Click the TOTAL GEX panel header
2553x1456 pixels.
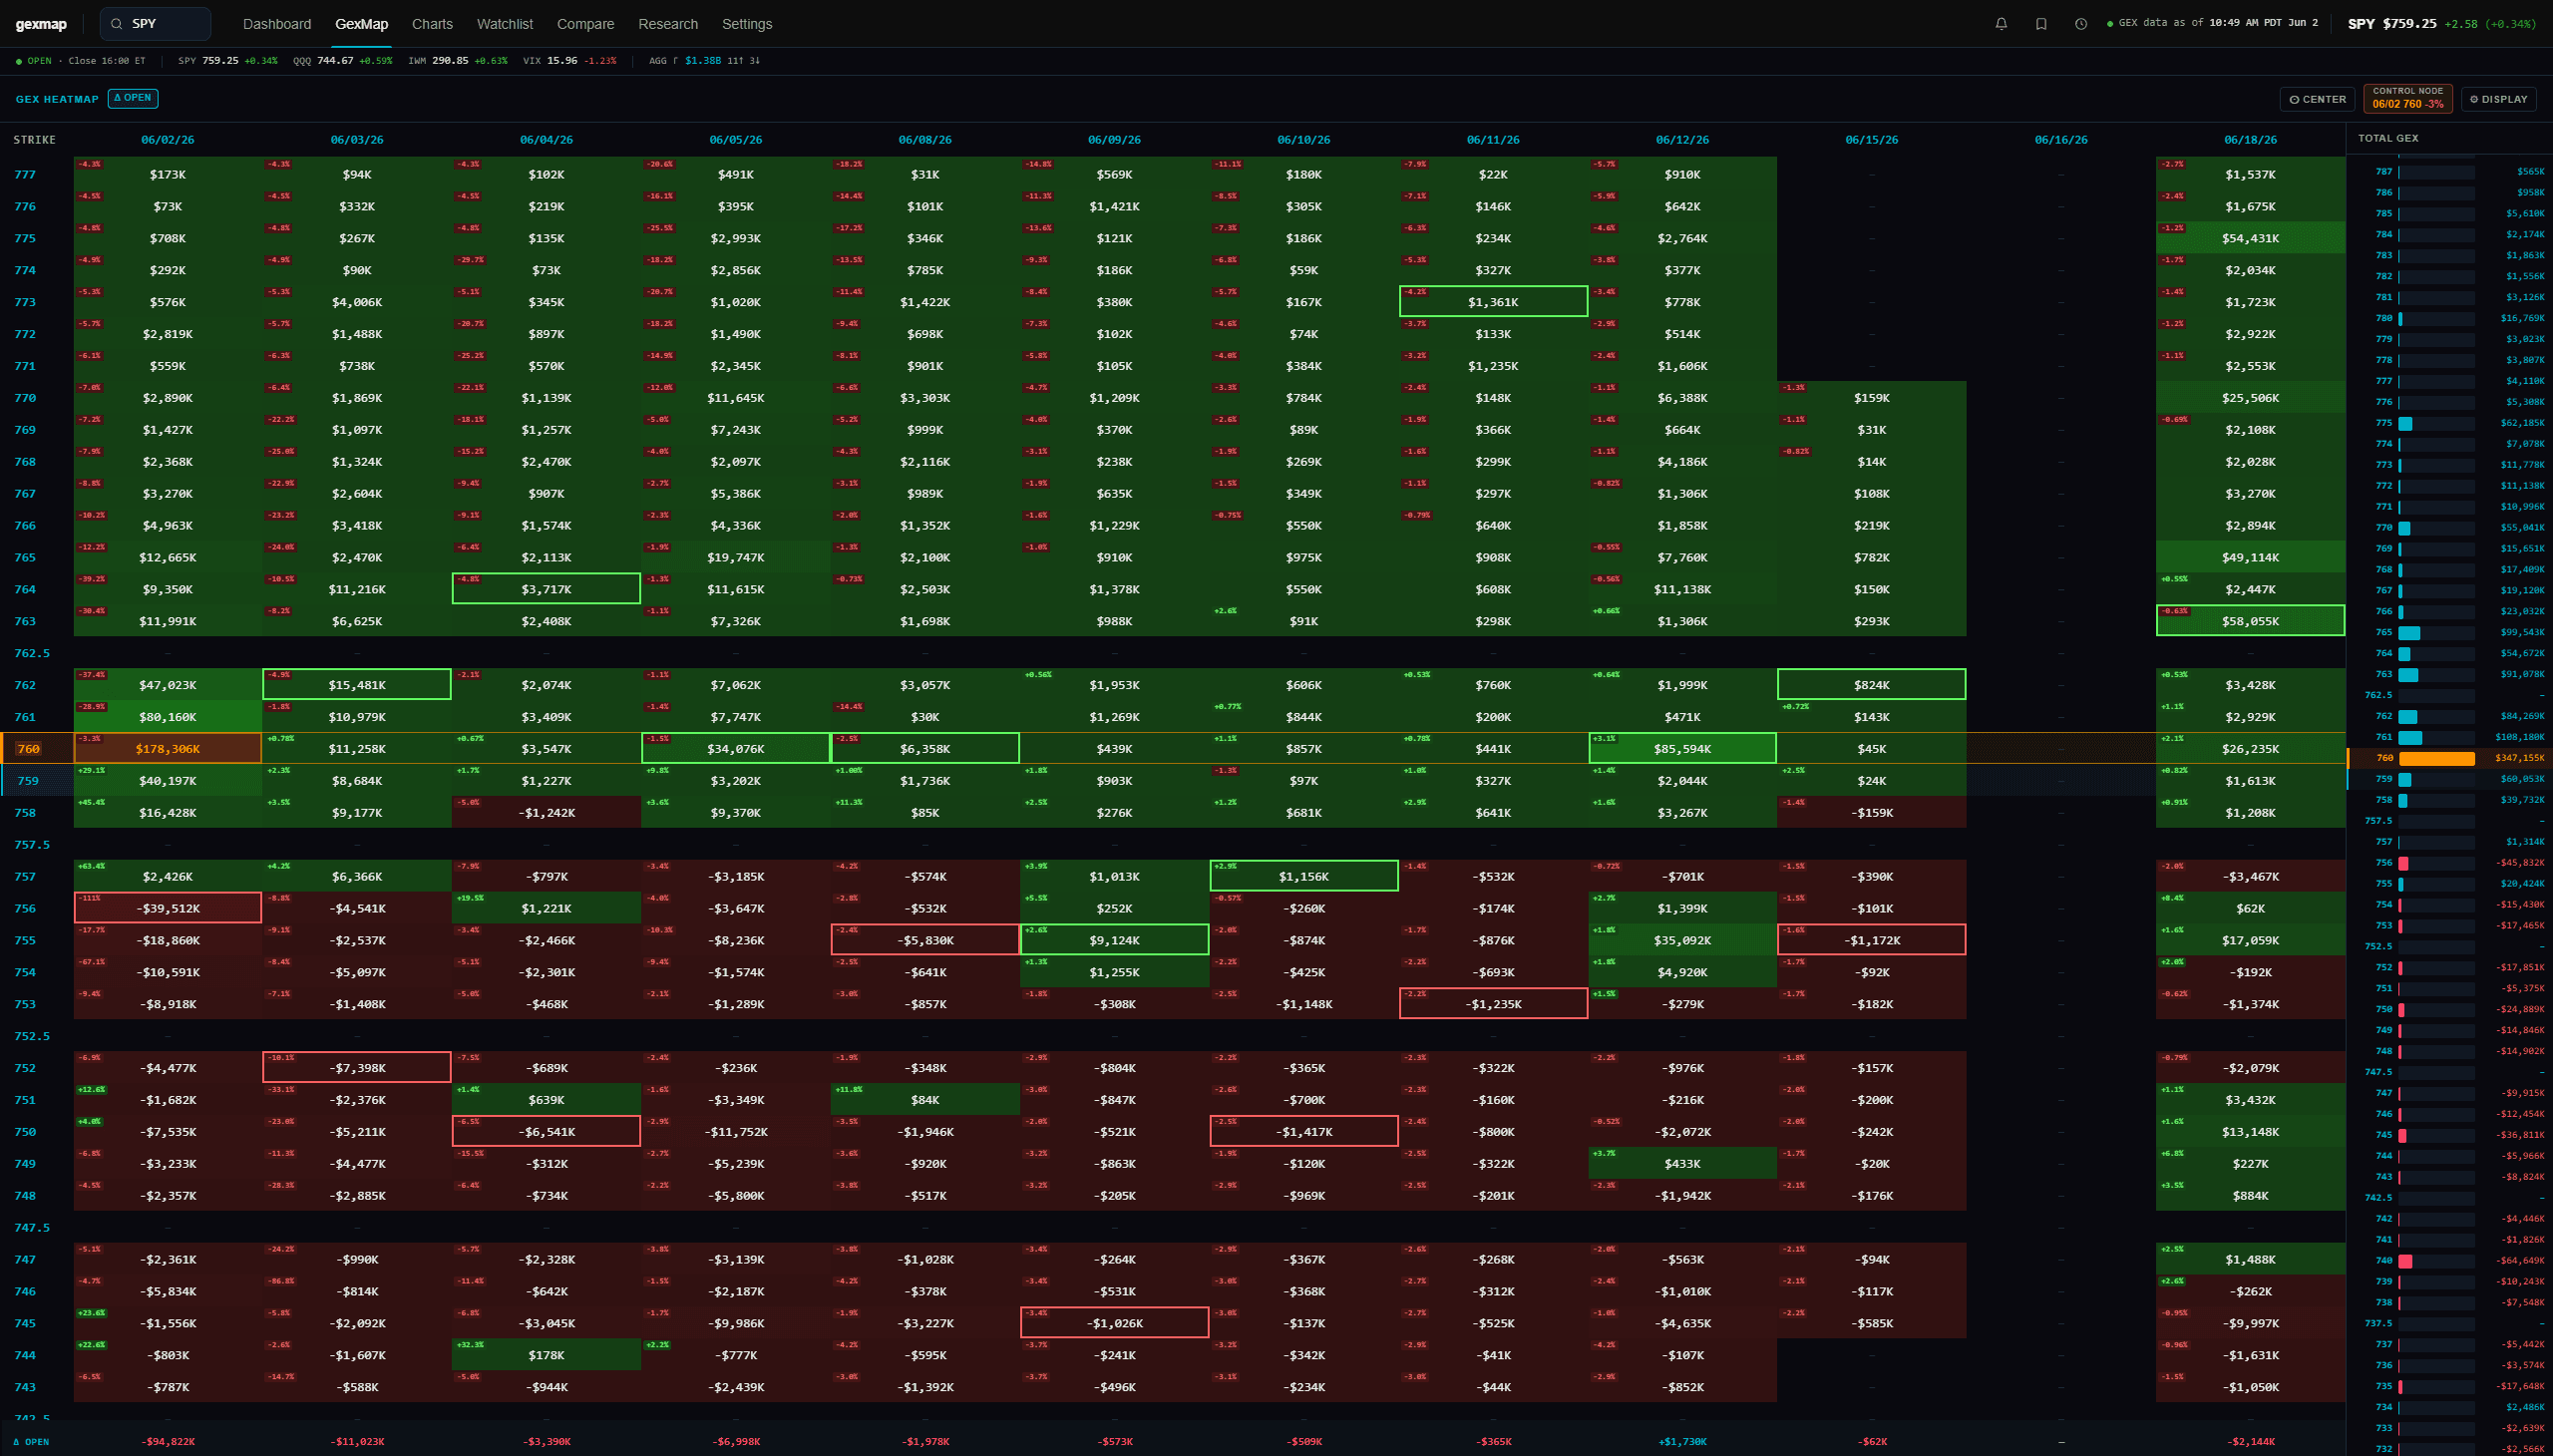click(x=2388, y=138)
